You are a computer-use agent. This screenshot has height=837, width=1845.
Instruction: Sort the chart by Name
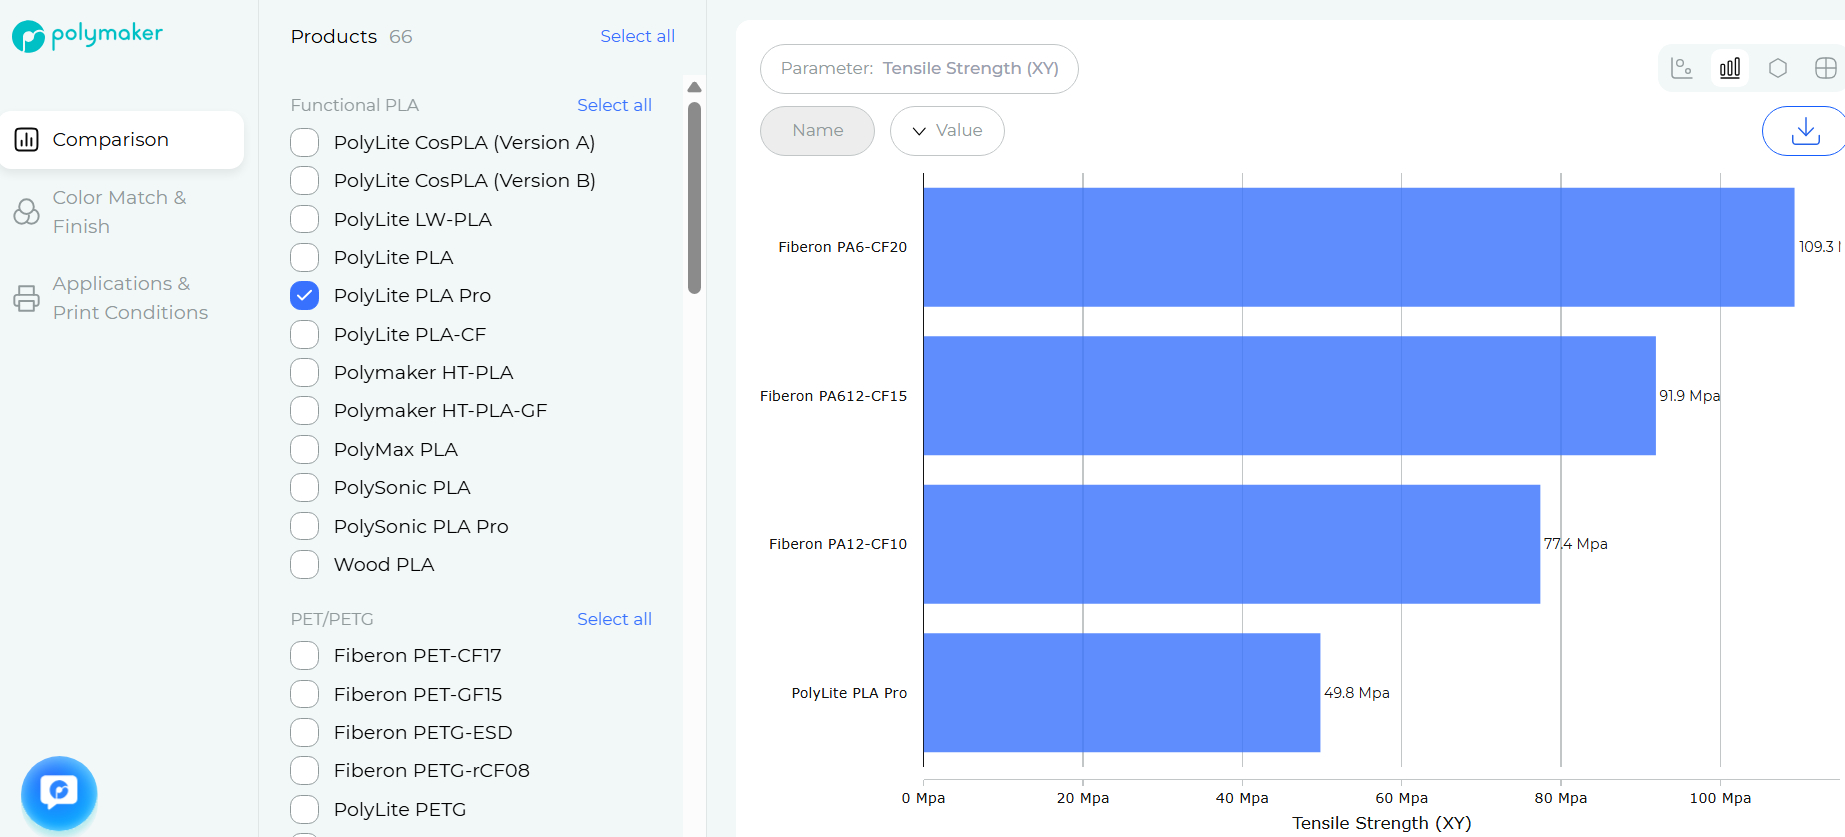coord(817,131)
